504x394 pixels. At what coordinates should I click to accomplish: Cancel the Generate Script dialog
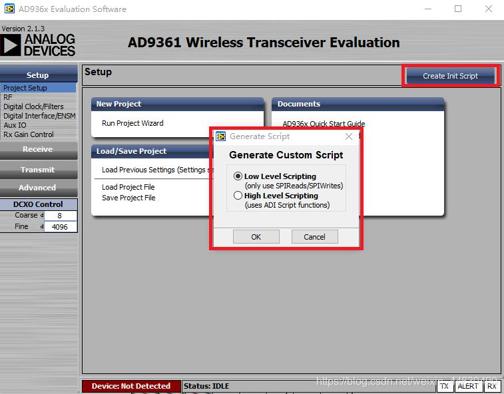pyautogui.click(x=314, y=237)
